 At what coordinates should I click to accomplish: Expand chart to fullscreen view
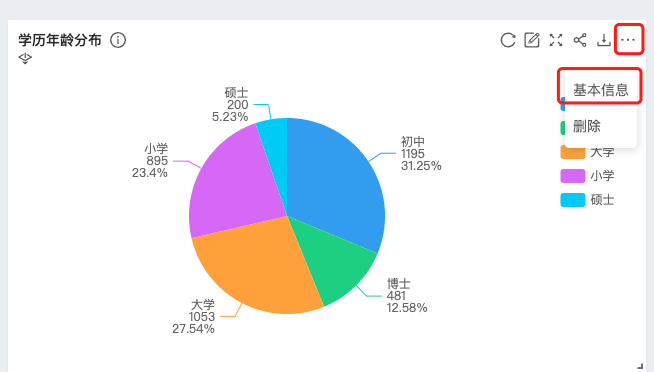556,40
